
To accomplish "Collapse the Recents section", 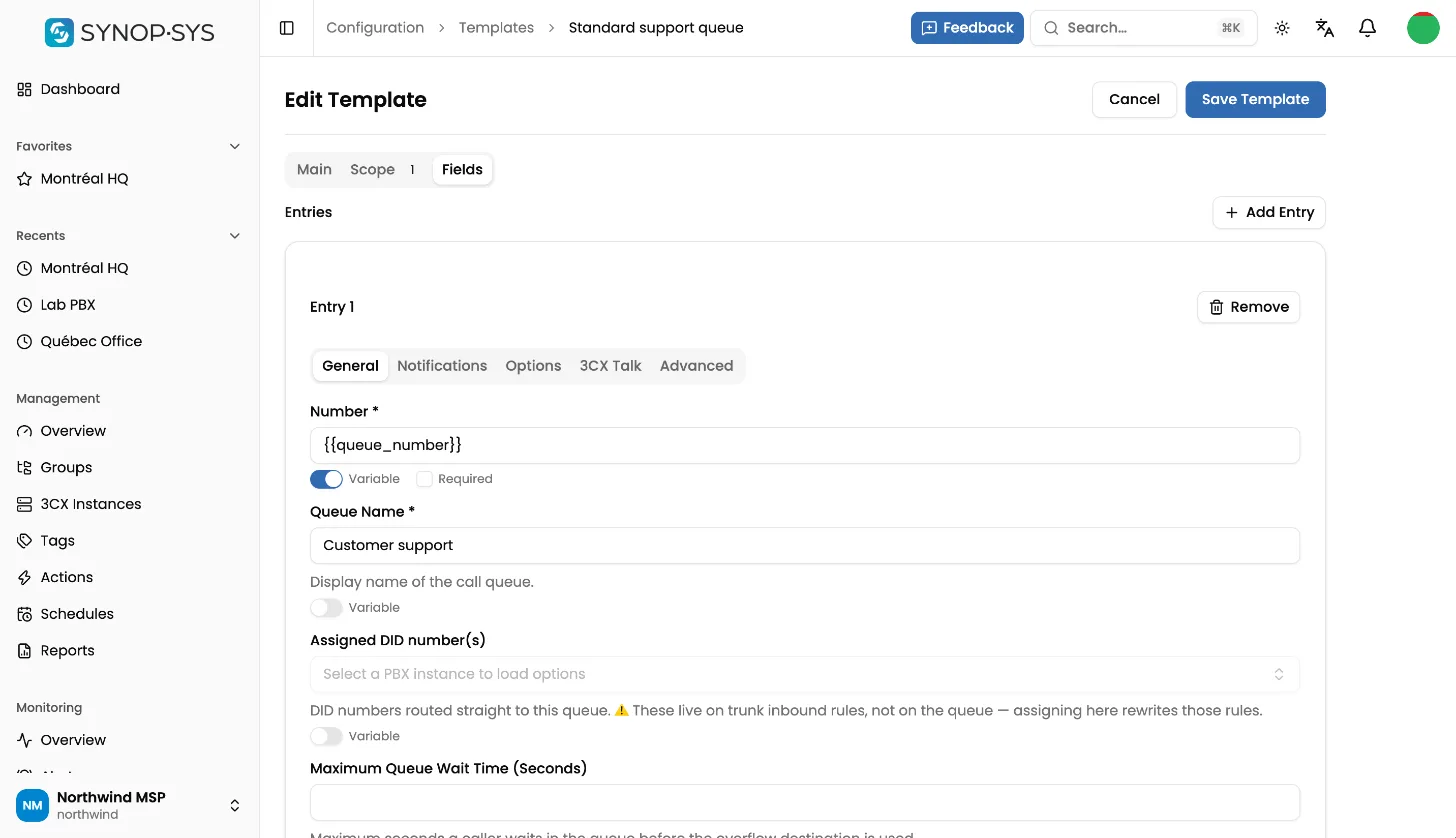I will coord(235,236).
